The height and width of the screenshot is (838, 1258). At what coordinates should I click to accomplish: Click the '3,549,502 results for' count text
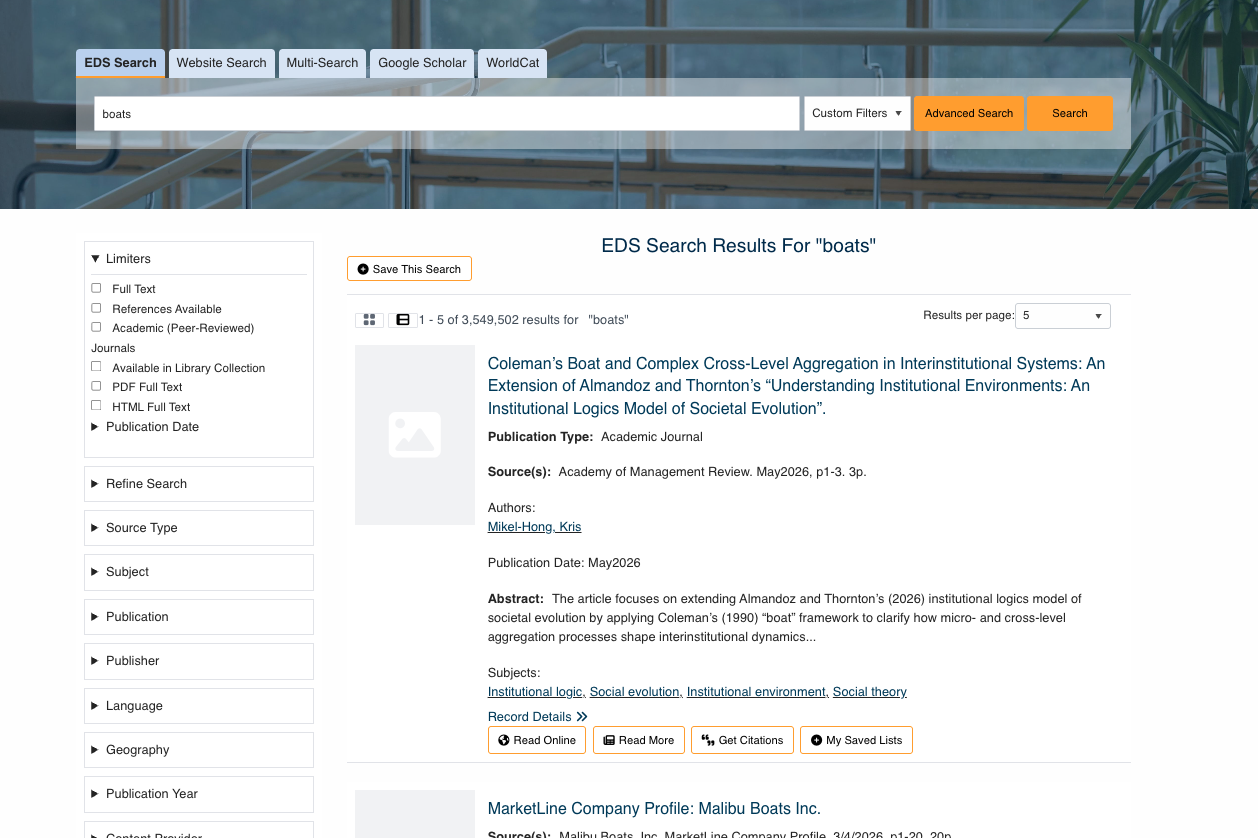520,320
